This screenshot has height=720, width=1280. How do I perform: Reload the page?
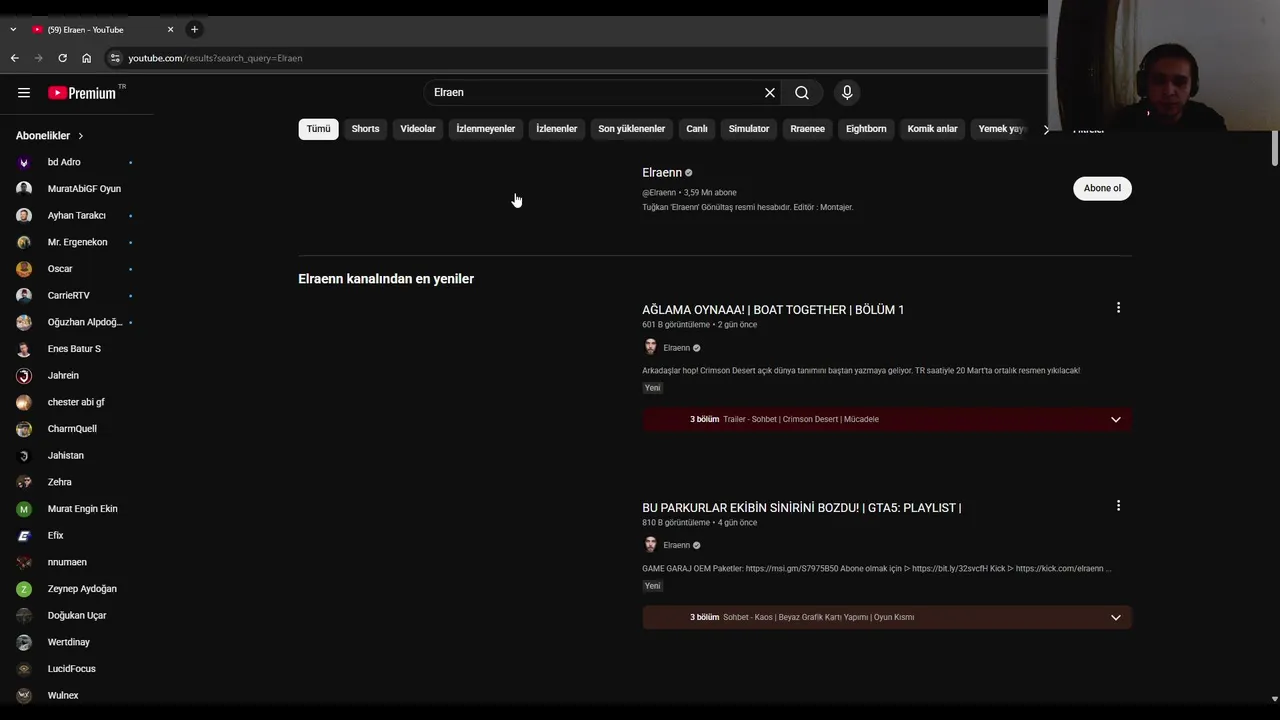(62, 58)
